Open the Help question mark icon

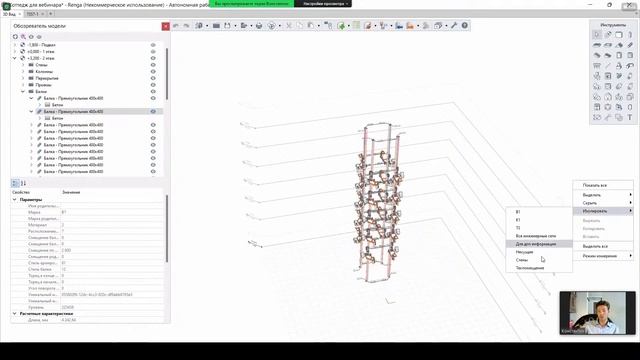point(464,26)
